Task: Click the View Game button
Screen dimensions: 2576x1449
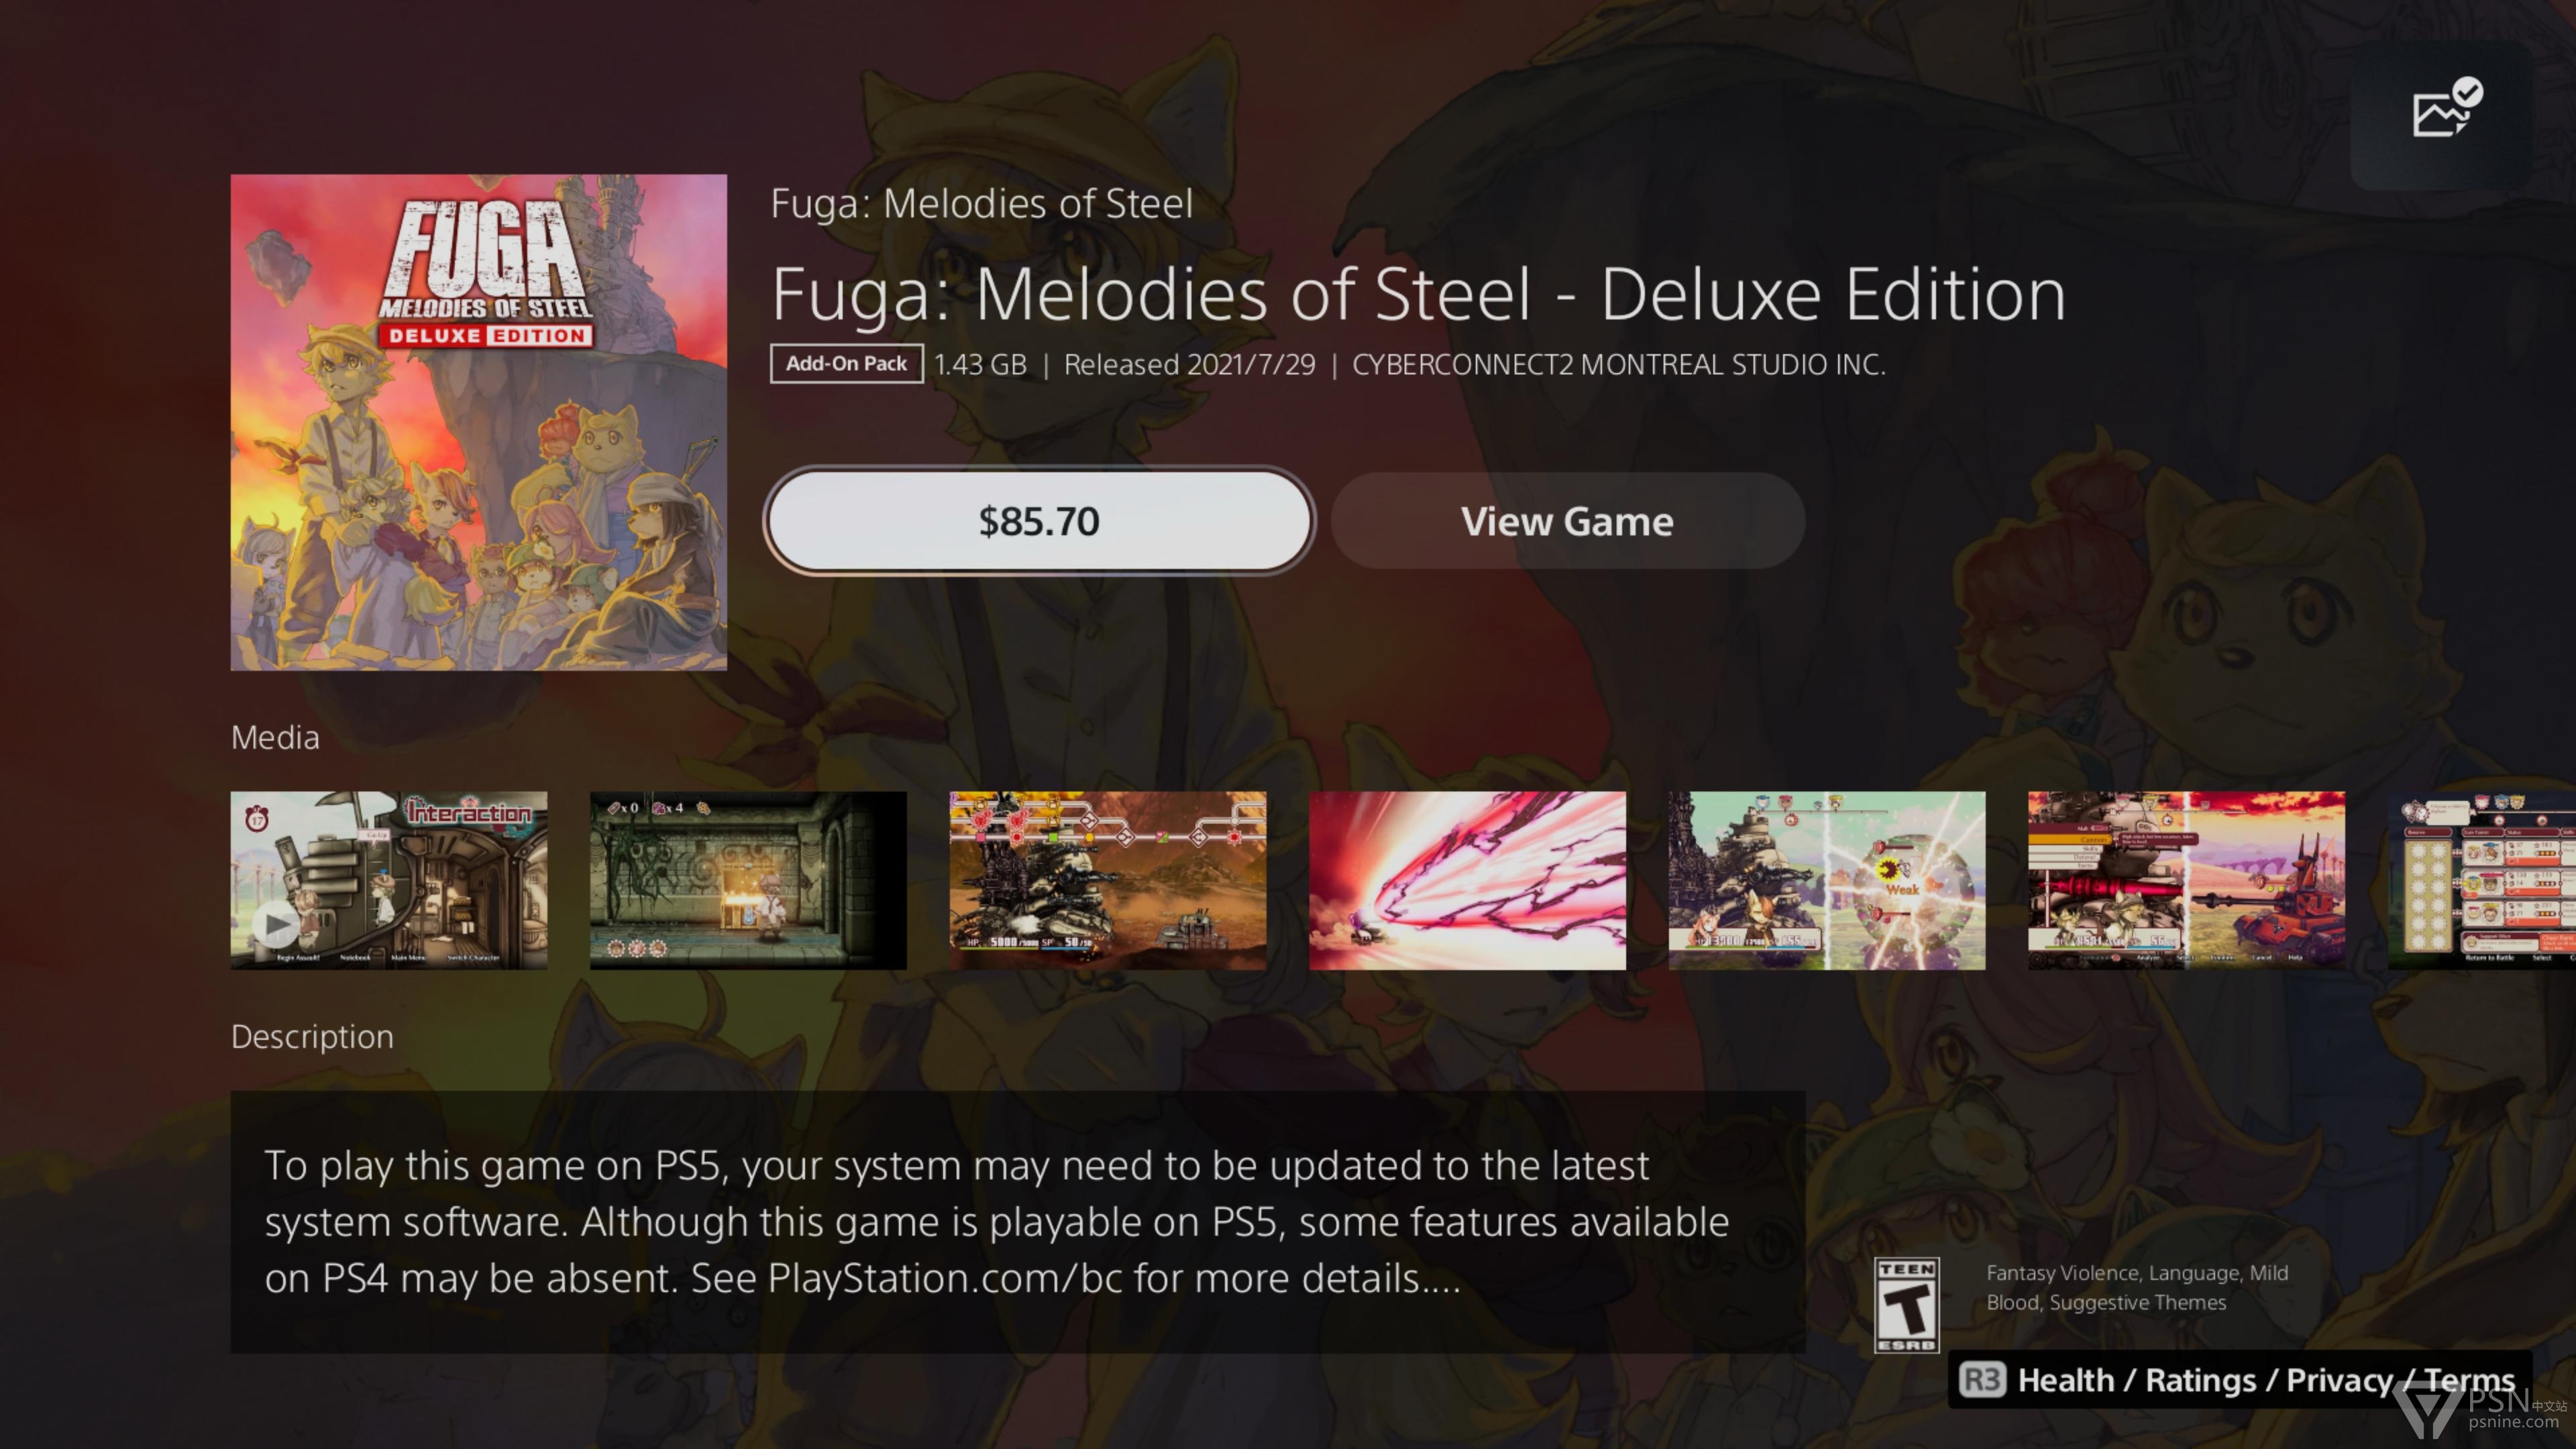Action: pyautogui.click(x=1567, y=521)
